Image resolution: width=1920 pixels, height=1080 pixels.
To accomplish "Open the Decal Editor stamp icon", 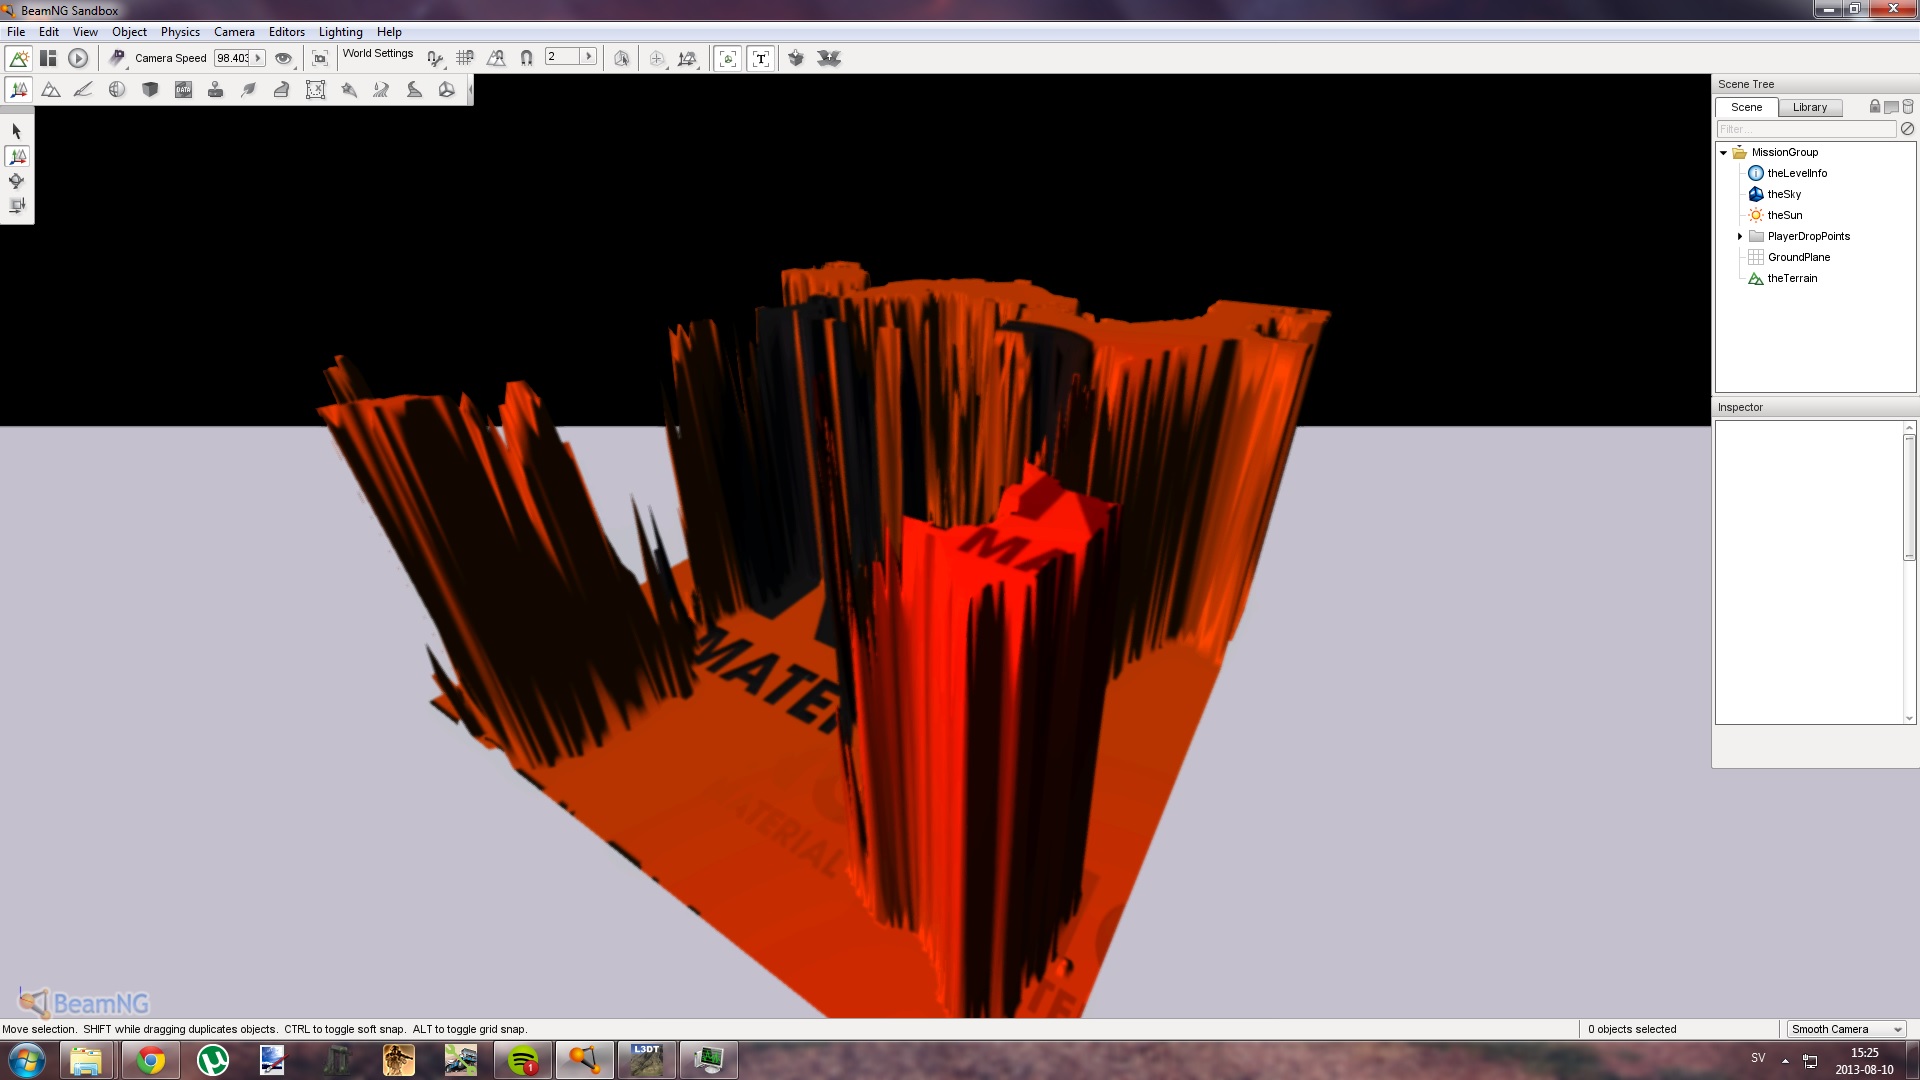I will pos(216,90).
